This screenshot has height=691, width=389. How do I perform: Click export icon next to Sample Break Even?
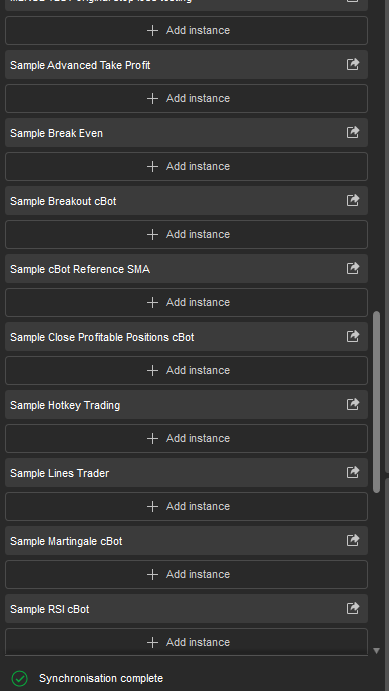(353, 132)
